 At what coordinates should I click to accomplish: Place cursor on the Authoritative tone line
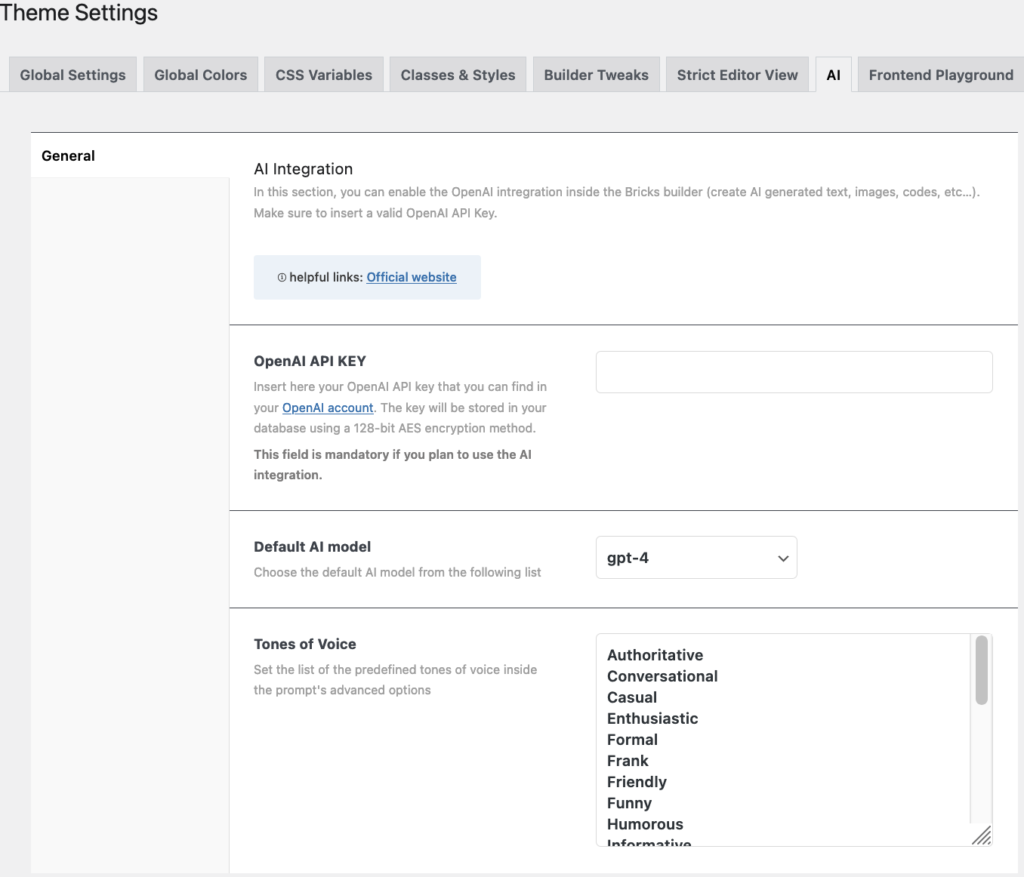pos(655,656)
